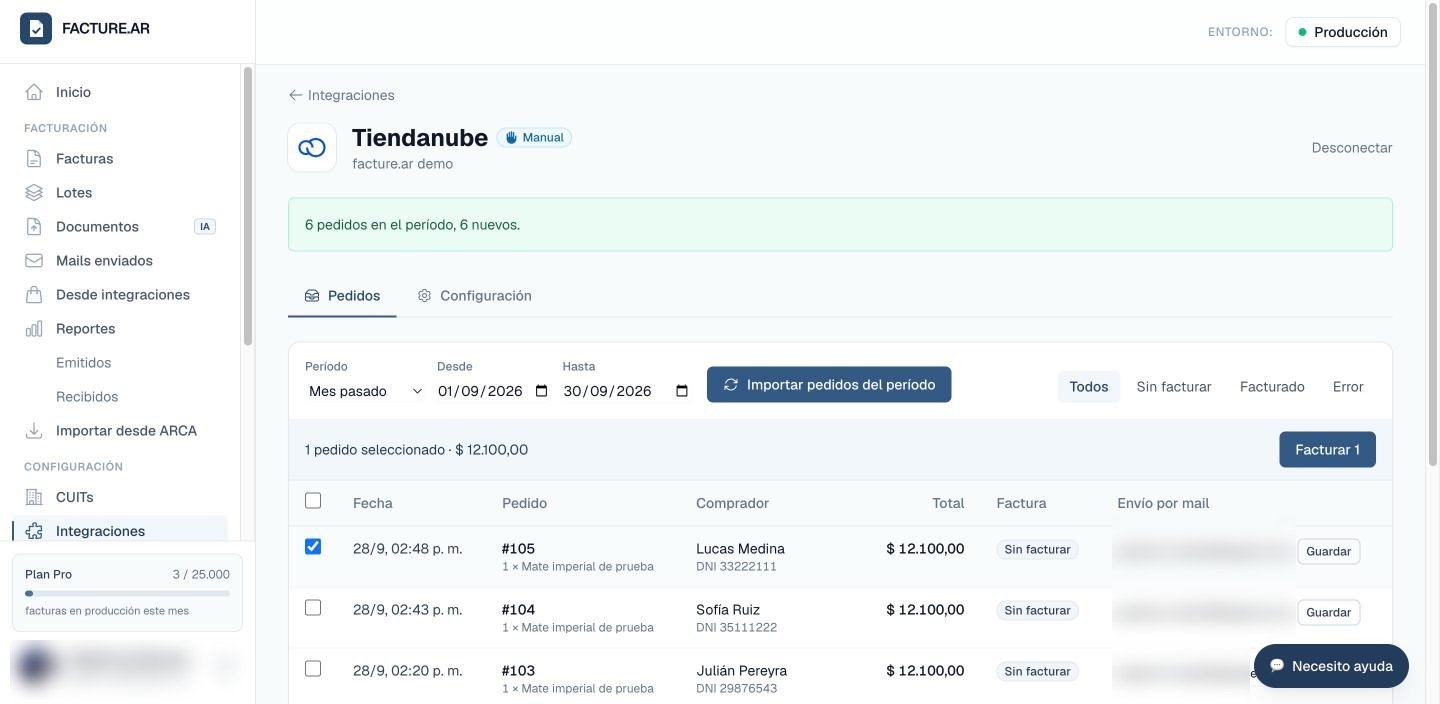Image resolution: width=1440 pixels, height=704 pixels.
Task: Switch to the Configuración tab
Action: (474, 296)
